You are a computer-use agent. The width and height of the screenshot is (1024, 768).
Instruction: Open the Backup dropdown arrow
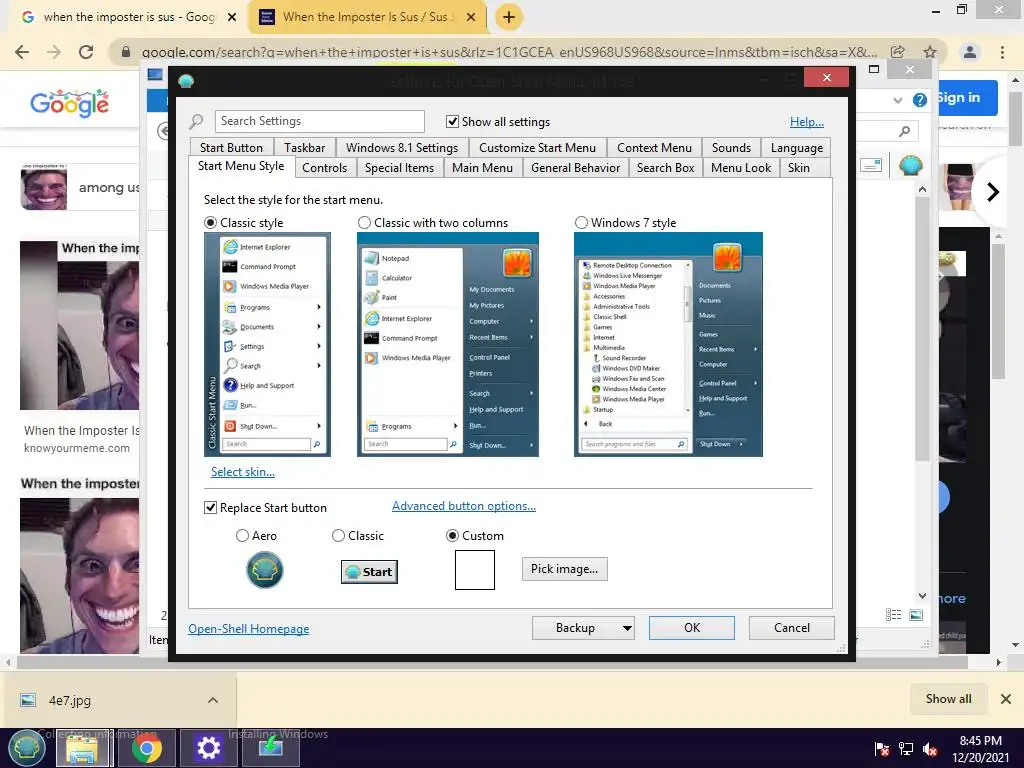627,628
